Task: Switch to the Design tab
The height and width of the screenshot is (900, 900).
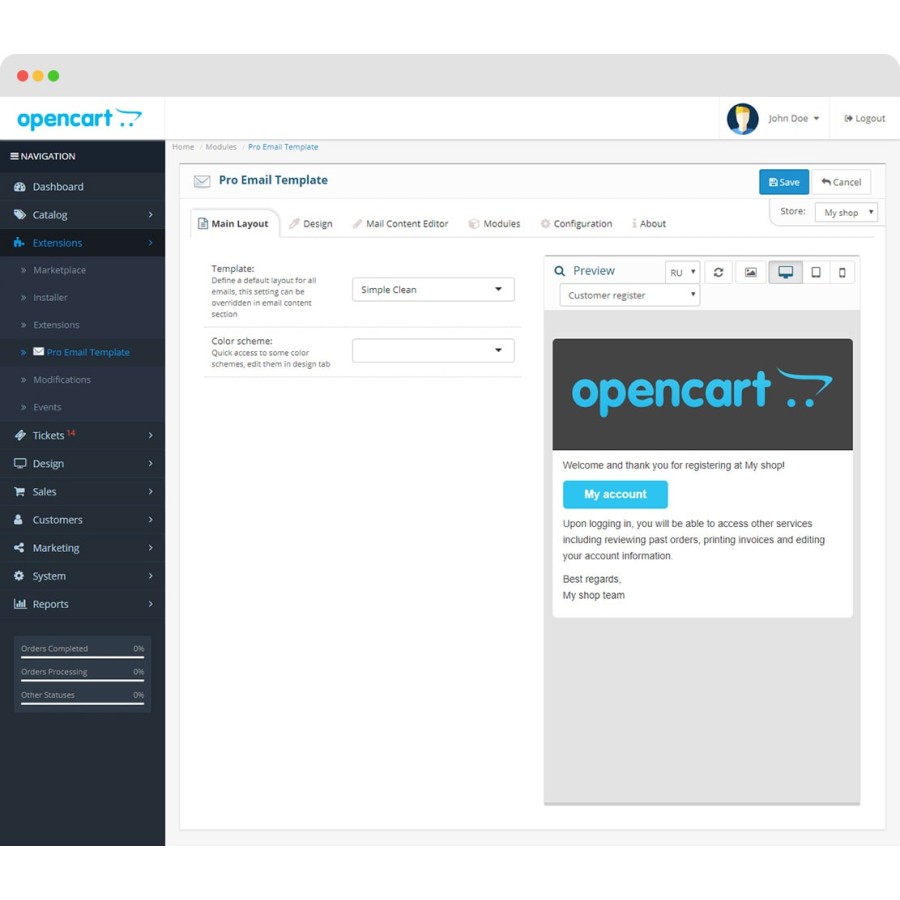Action: pos(311,224)
